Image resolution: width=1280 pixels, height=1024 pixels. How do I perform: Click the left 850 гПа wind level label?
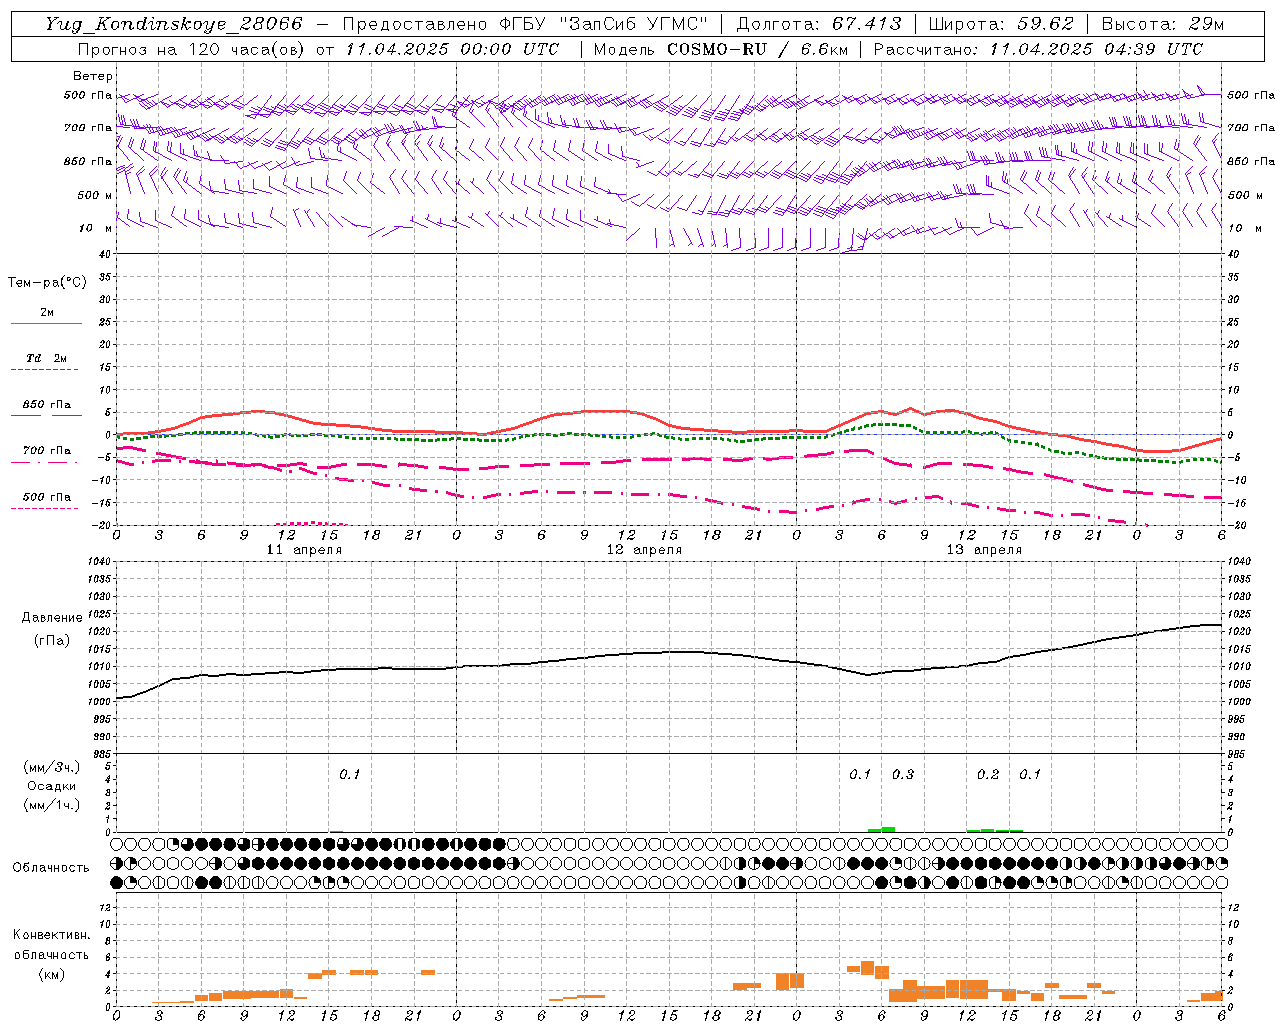pyautogui.click(x=88, y=161)
